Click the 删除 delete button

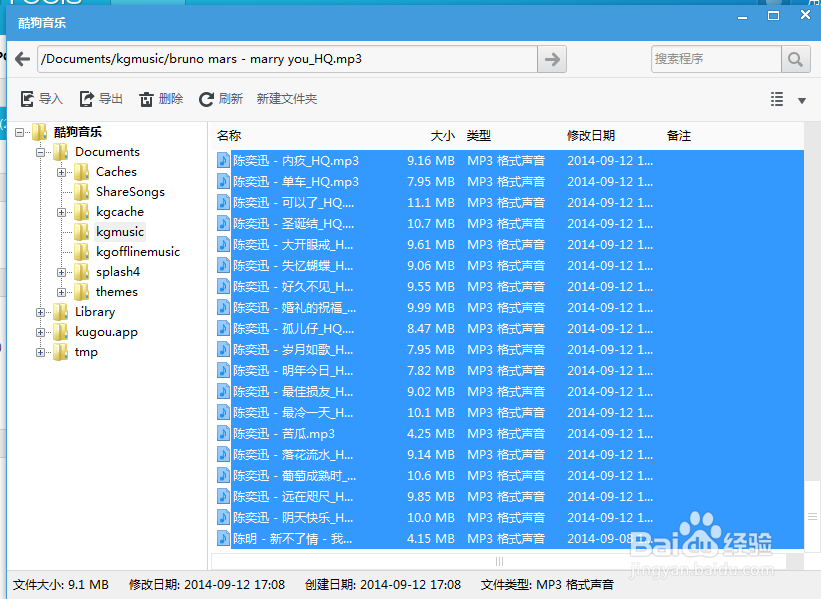pos(161,98)
